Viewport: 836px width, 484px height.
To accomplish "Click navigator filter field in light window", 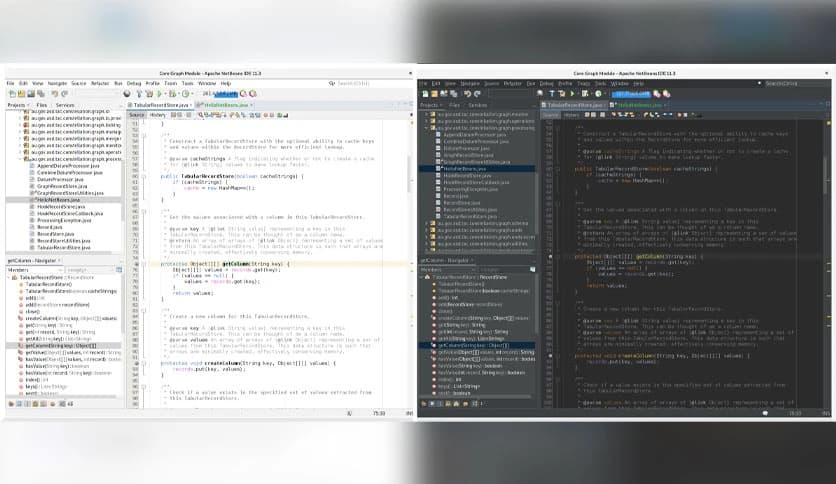I will pos(90,270).
